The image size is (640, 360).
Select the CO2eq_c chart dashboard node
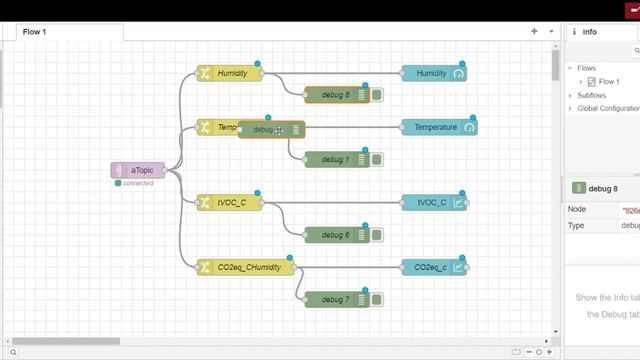[x=434, y=267]
